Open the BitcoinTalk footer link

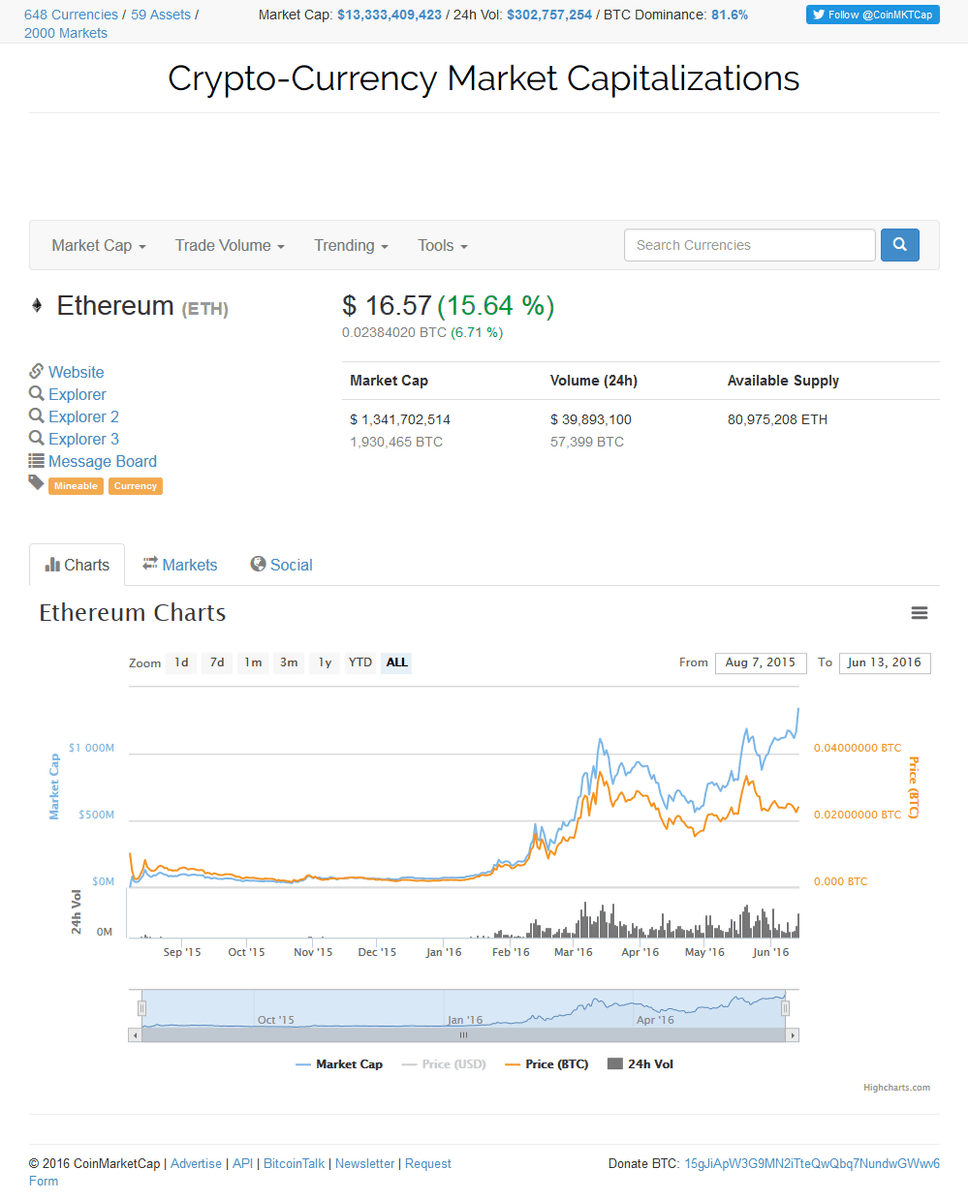tap(294, 1164)
